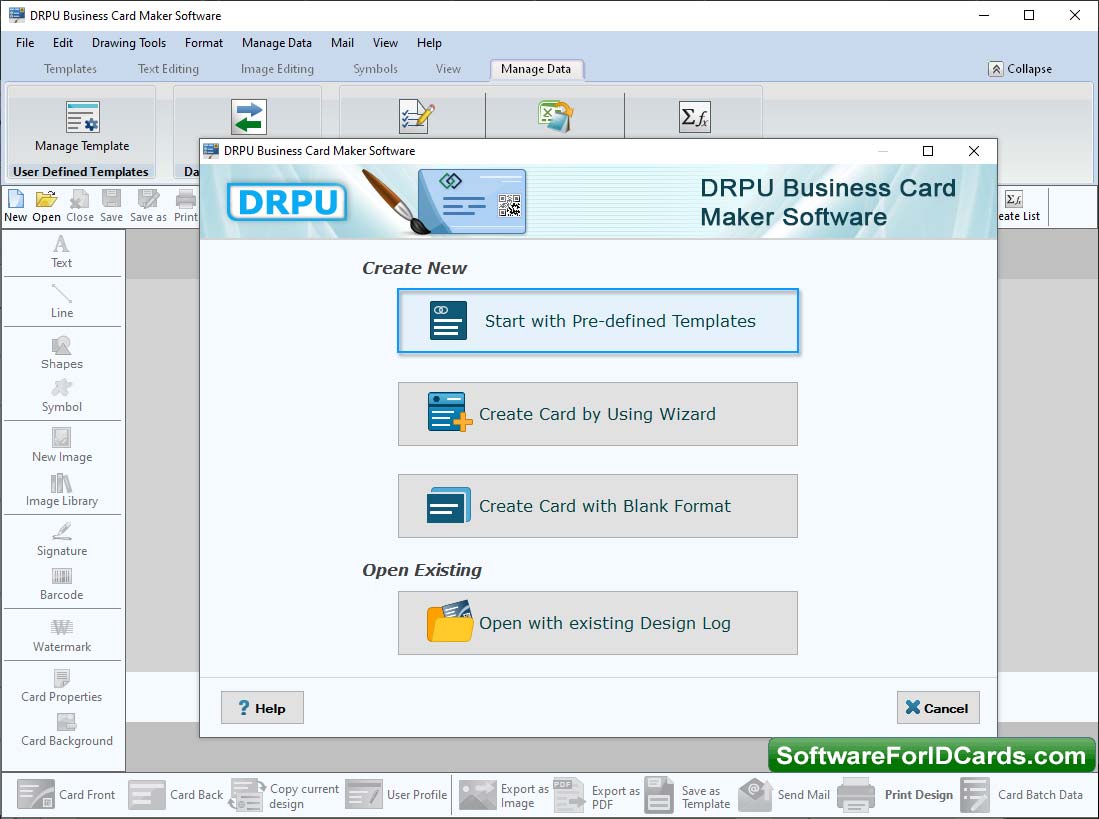Click Start with Pre-defined Templates

tap(598, 321)
